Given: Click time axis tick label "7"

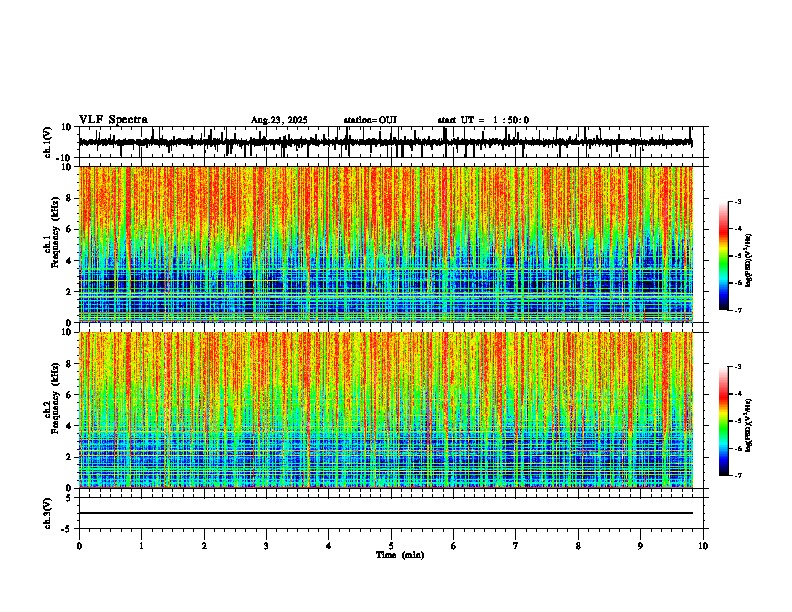Looking at the screenshot, I should pyautogui.click(x=516, y=546).
